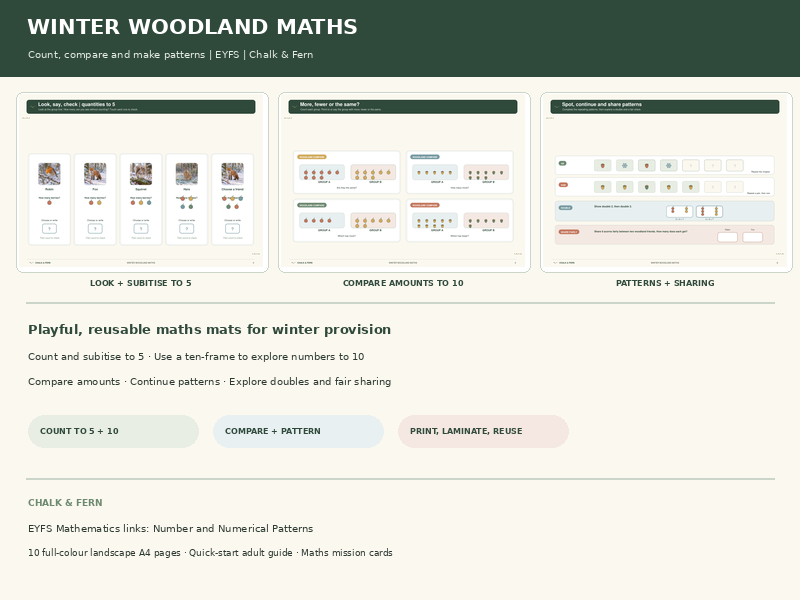Click the Squirrel photo in first preview
The height and width of the screenshot is (600, 800).
(x=141, y=174)
